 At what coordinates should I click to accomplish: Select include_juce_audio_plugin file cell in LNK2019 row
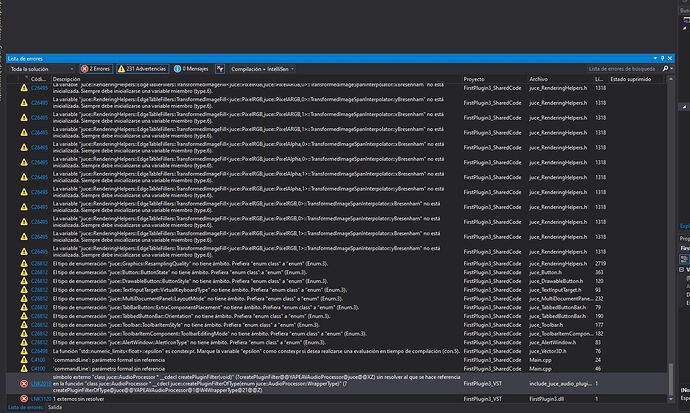(x=560, y=384)
